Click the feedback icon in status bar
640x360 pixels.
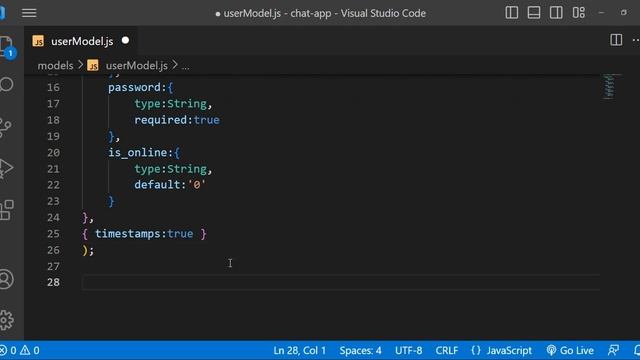click(613, 350)
